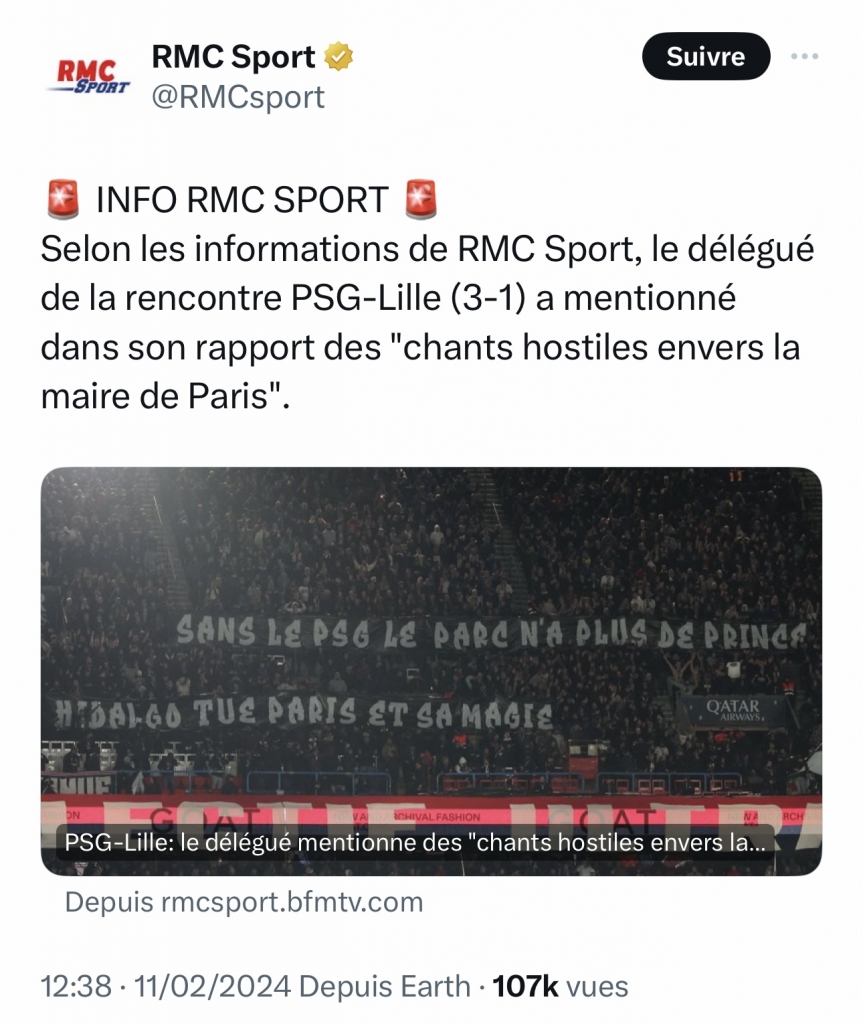
Task: Open the rmcsport.bfmtv.com source link
Action: coord(244,903)
